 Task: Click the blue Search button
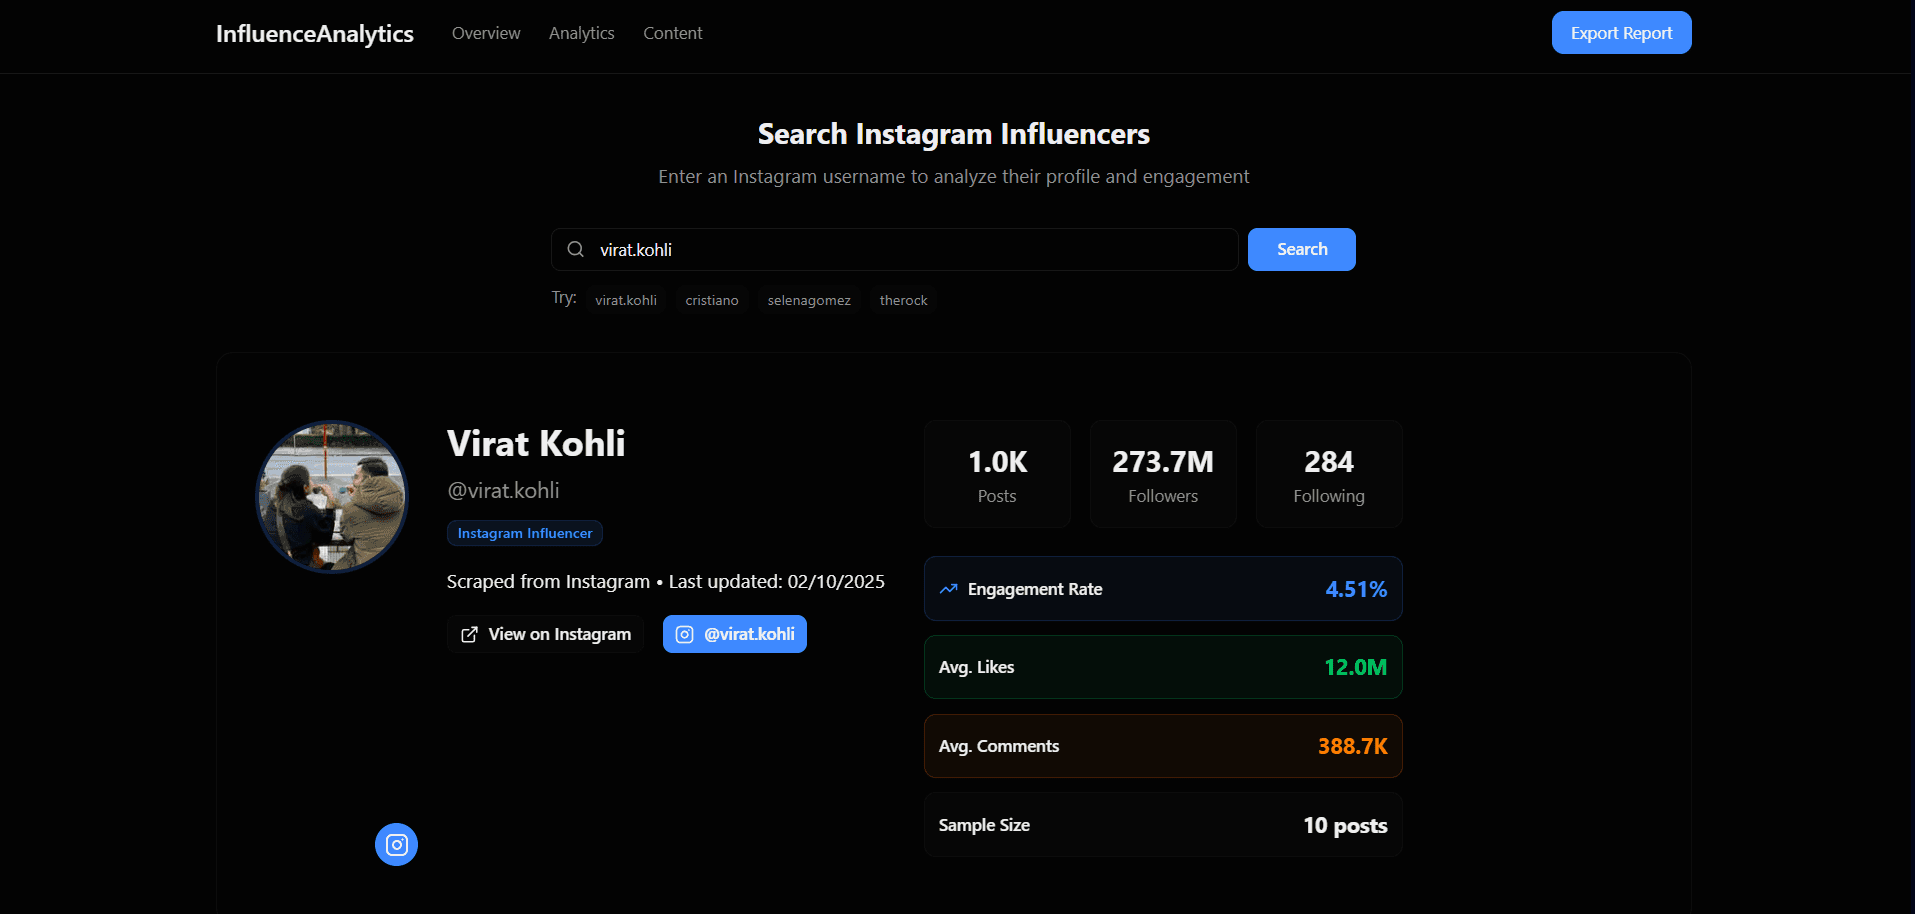(1302, 249)
